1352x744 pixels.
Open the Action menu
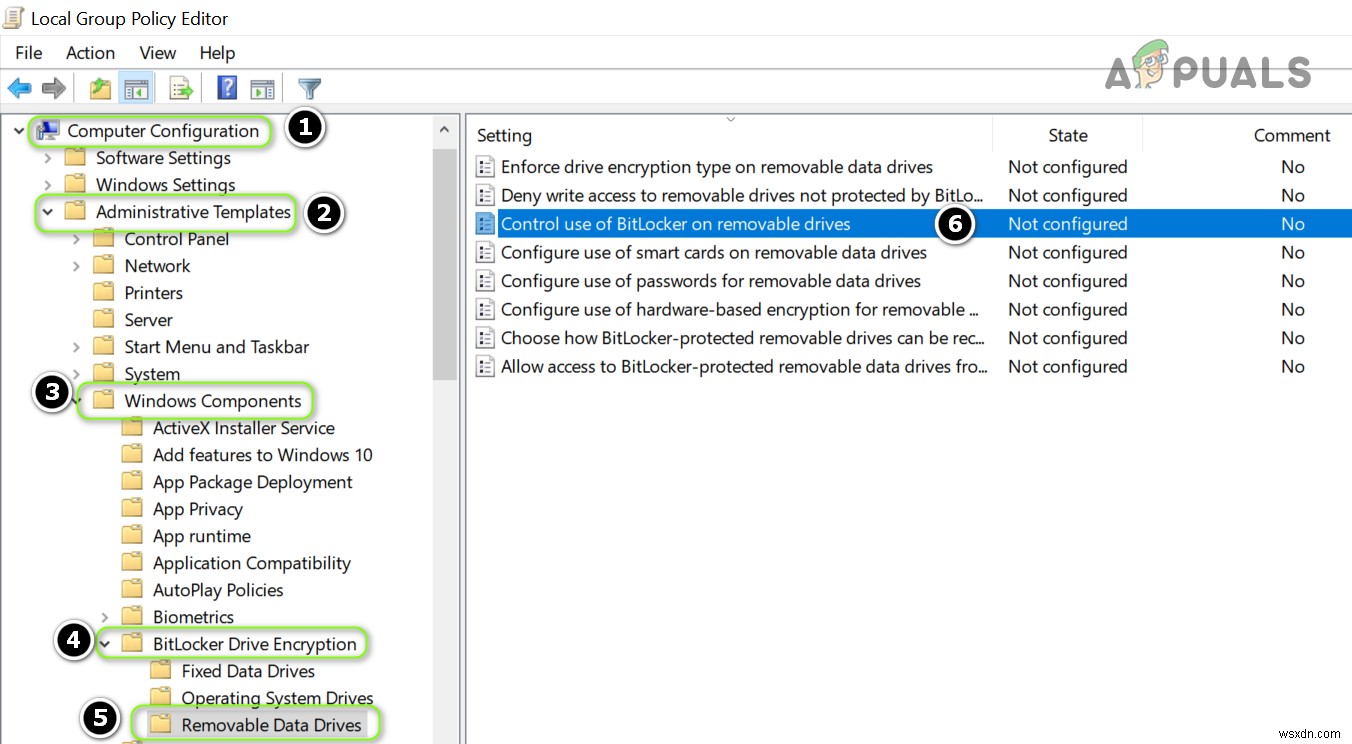[x=90, y=53]
